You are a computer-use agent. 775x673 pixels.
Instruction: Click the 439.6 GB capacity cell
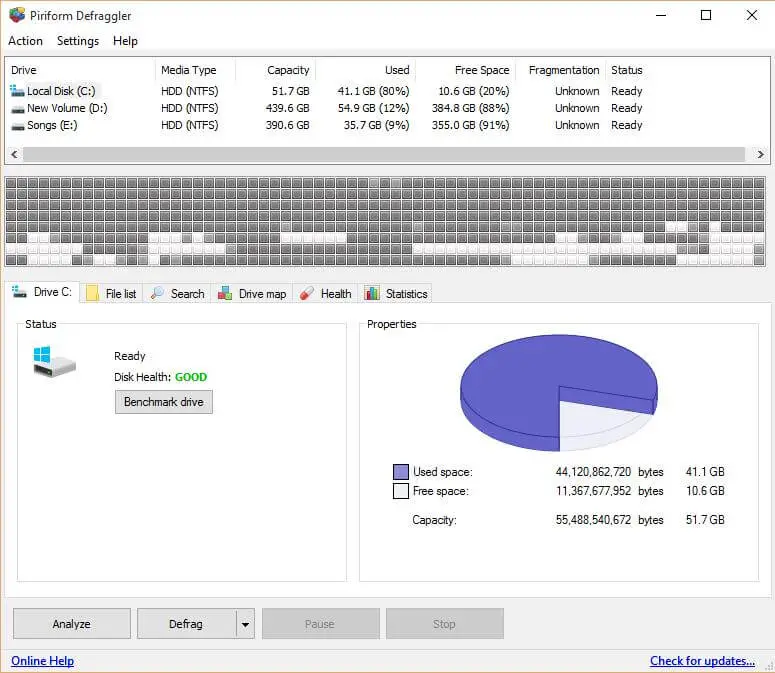(x=287, y=108)
